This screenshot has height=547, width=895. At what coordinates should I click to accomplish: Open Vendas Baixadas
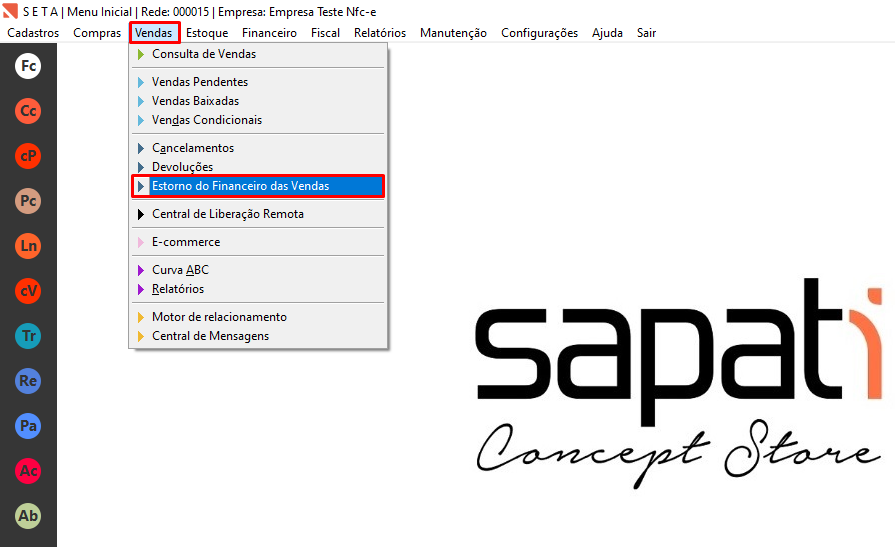258,101
